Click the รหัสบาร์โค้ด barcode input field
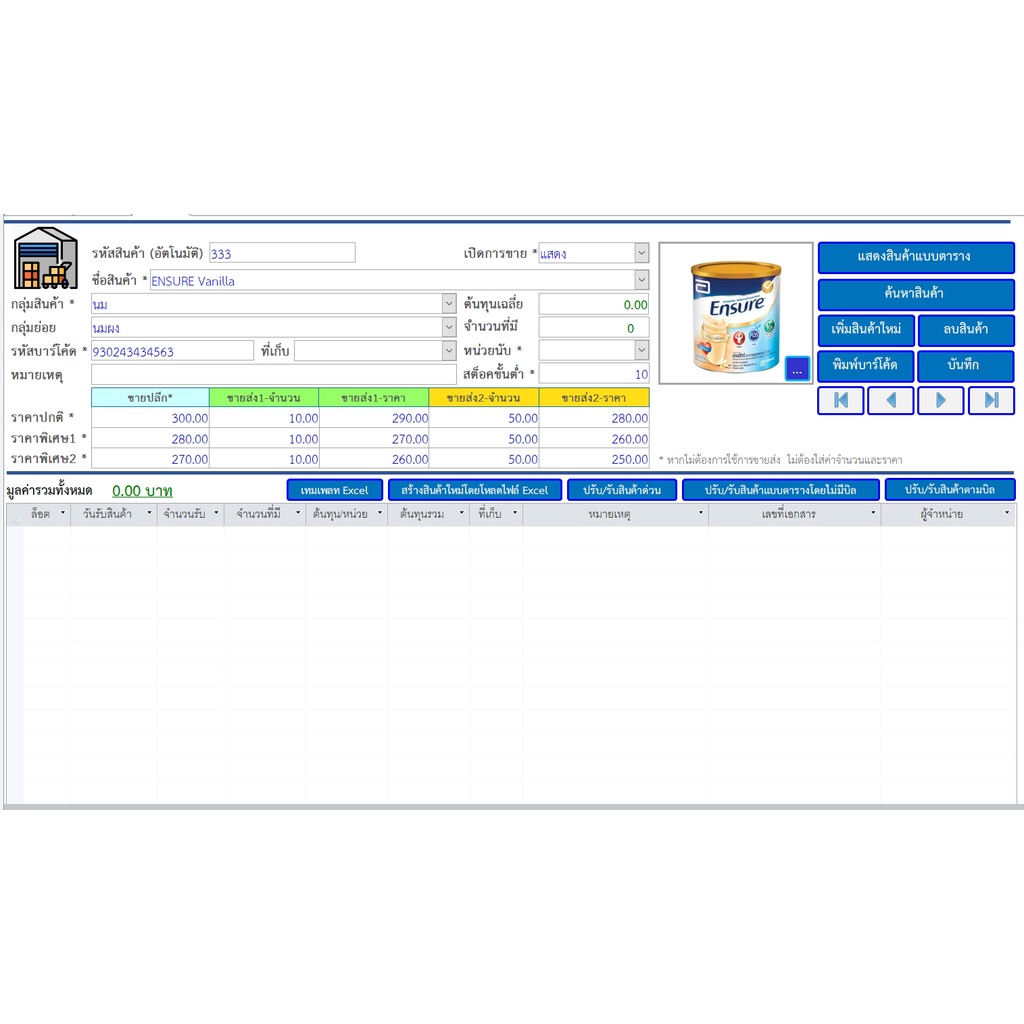1024x1024 pixels. [x=172, y=351]
